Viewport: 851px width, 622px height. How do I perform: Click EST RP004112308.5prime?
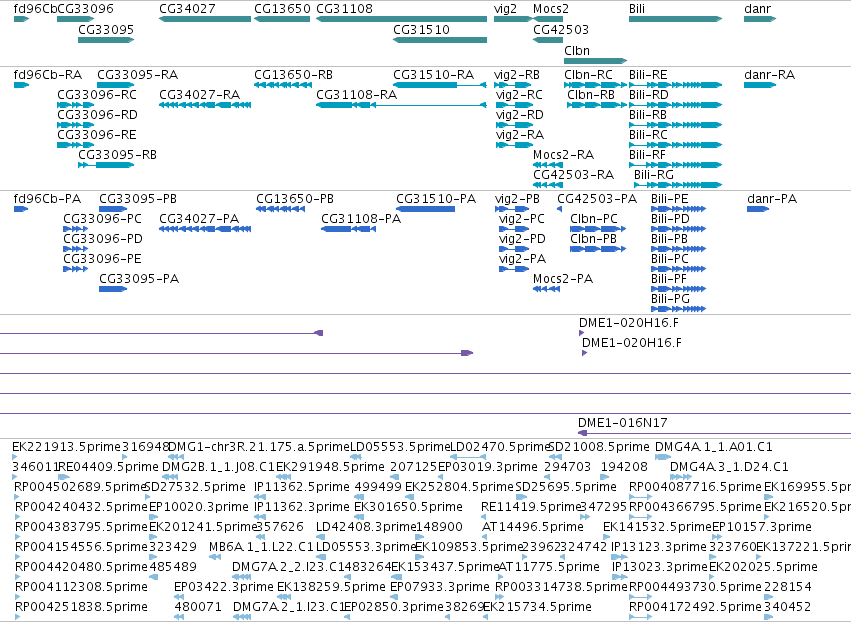17,597
